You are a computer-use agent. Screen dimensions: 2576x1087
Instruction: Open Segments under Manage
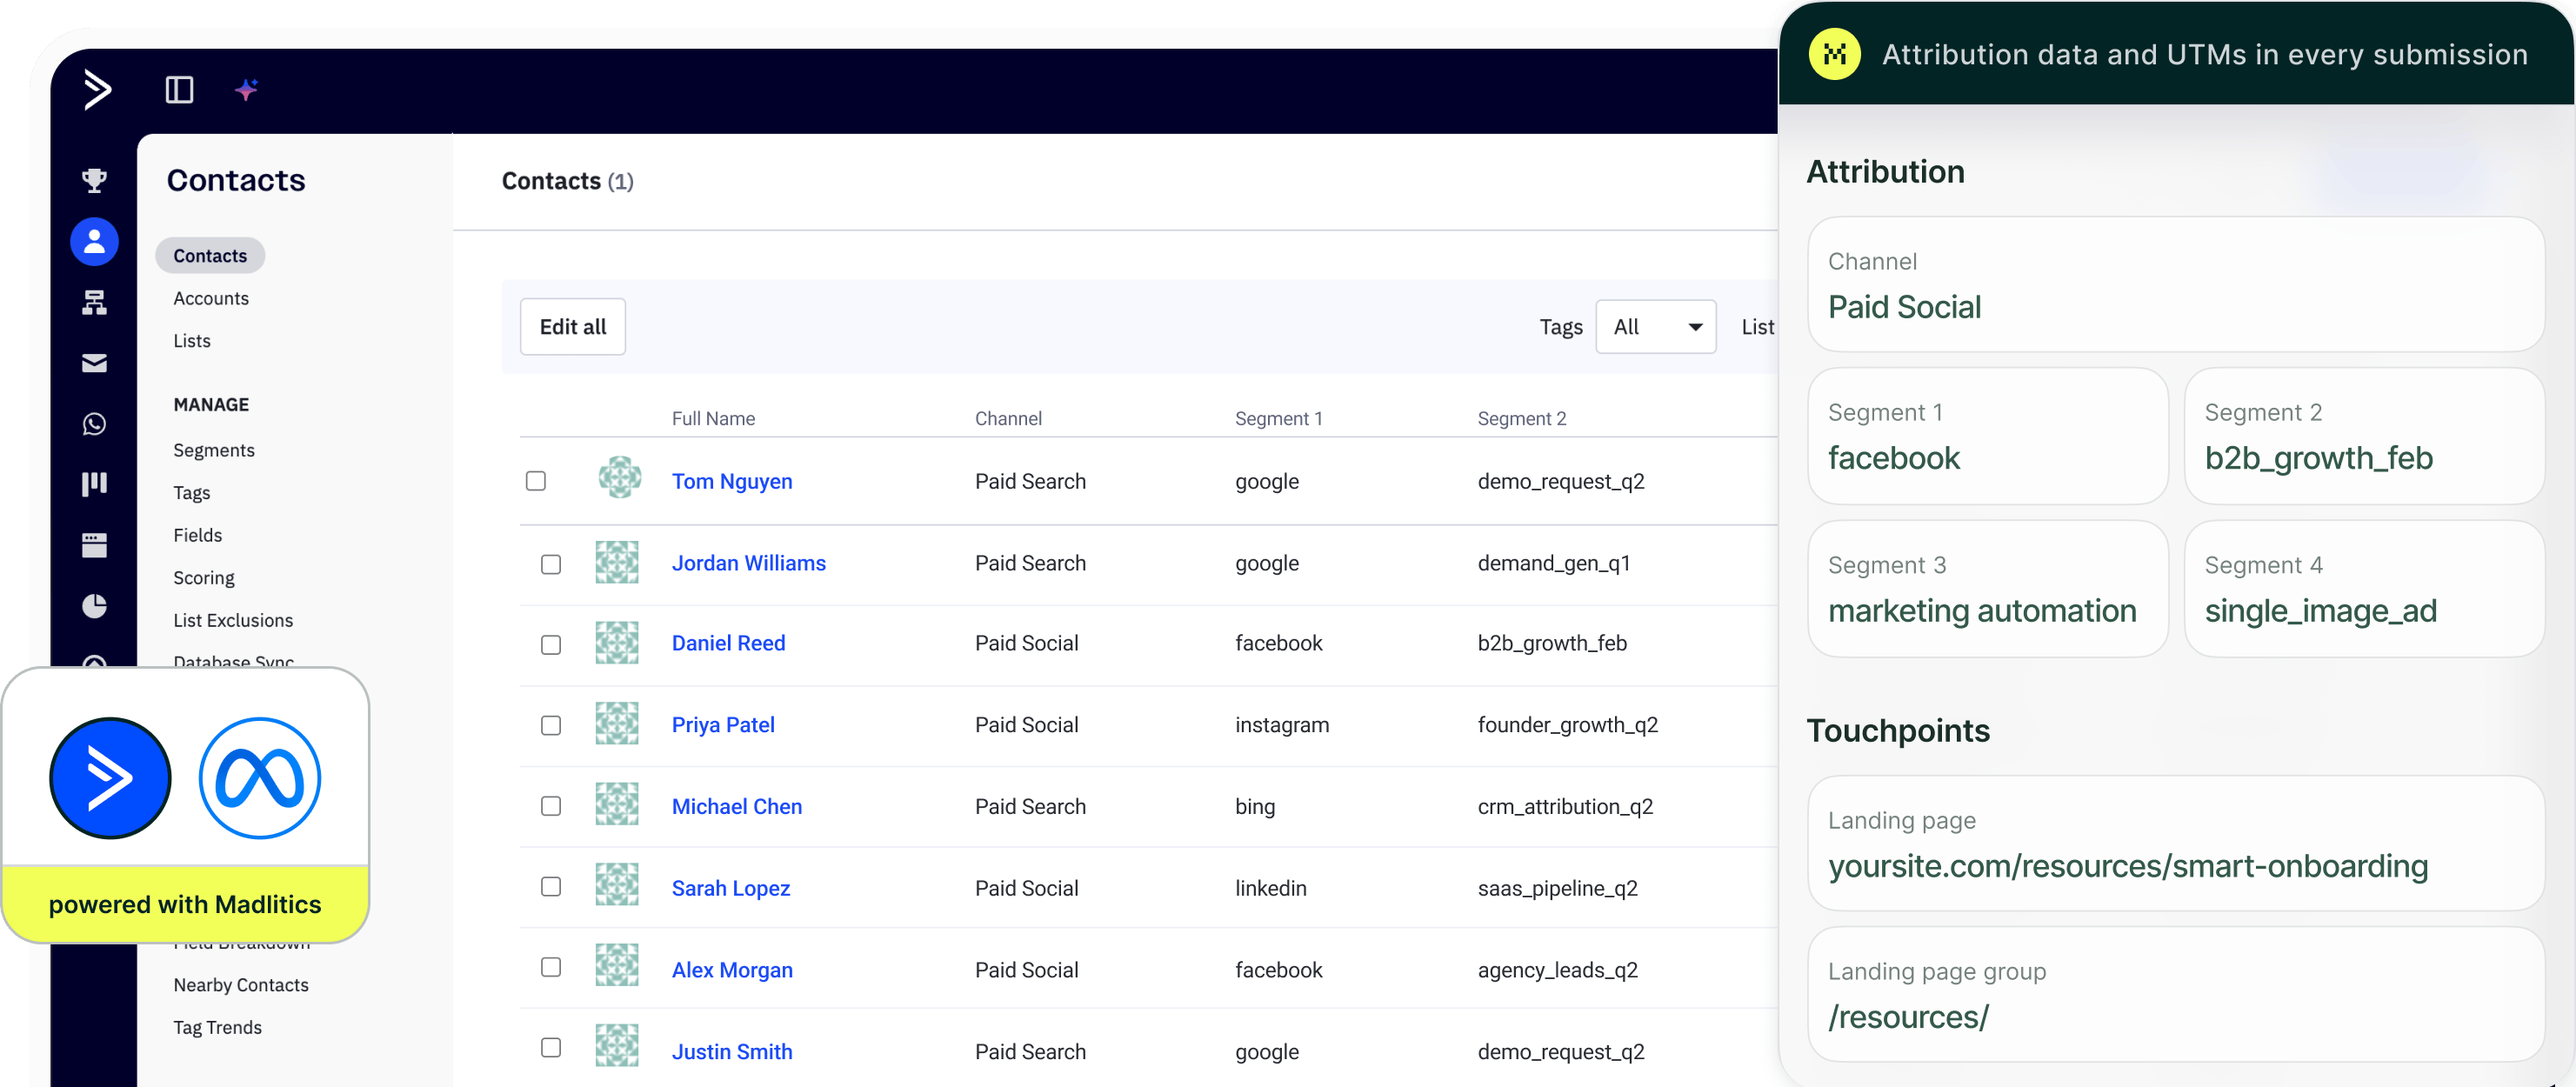[x=214, y=450]
